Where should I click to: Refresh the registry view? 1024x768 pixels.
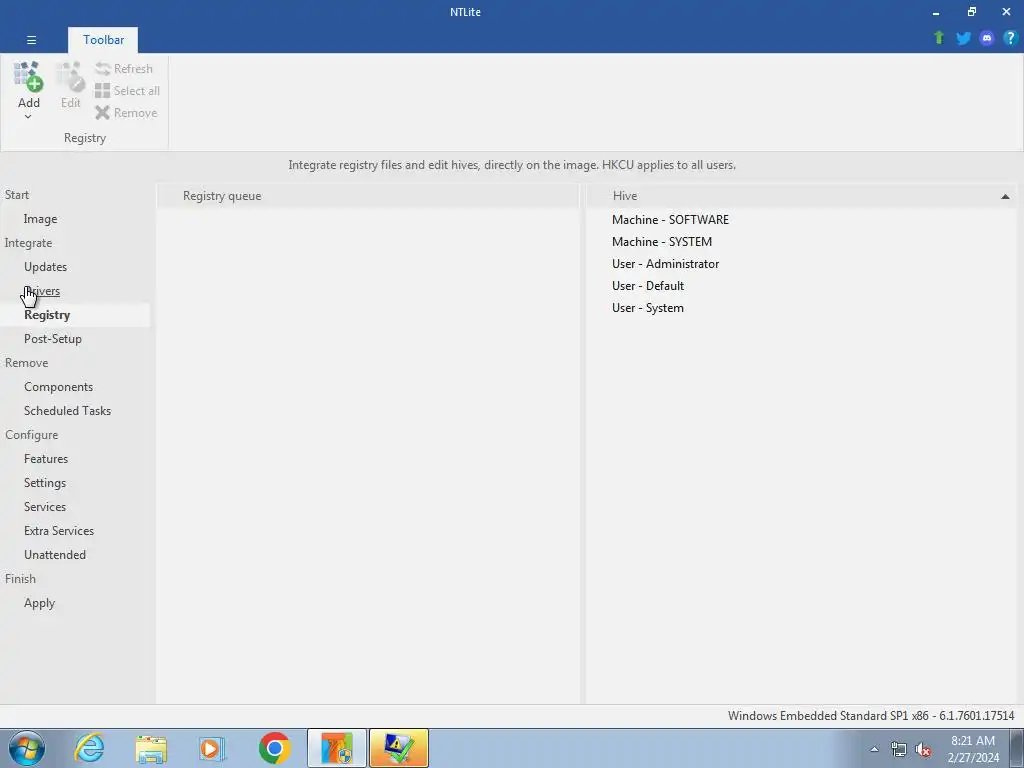(124, 69)
